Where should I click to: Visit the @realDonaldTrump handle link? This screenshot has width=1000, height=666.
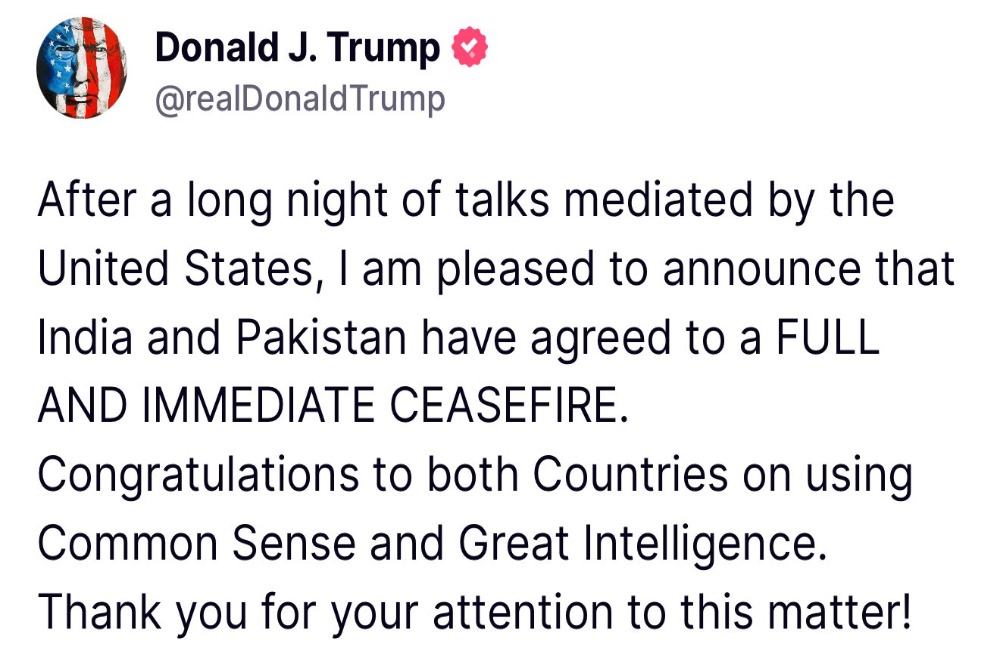pos(300,99)
